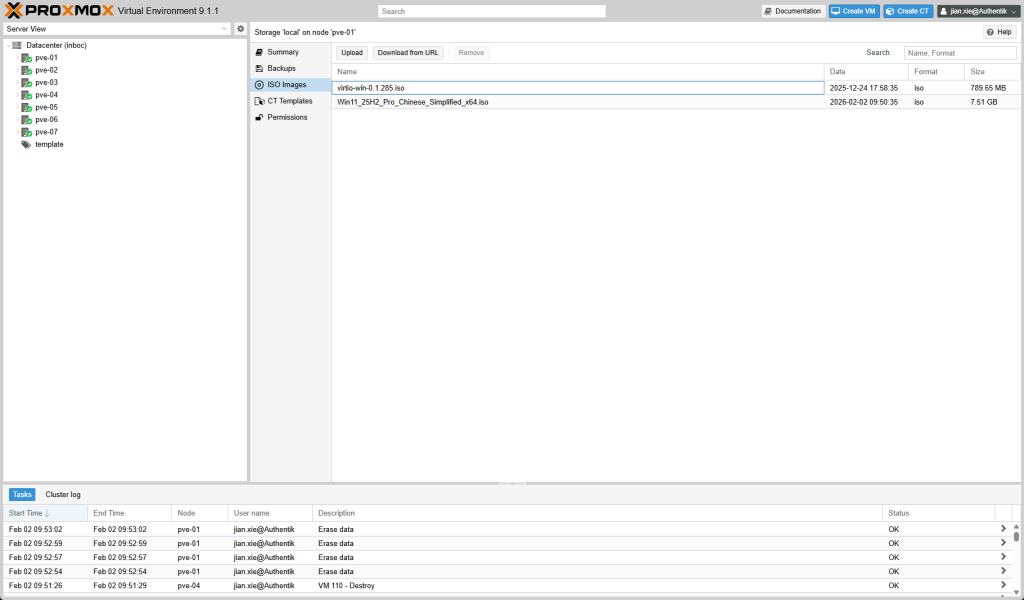Screen dimensions: 1024x600
Task: Click in the Name, Format search field
Action: 958,52
